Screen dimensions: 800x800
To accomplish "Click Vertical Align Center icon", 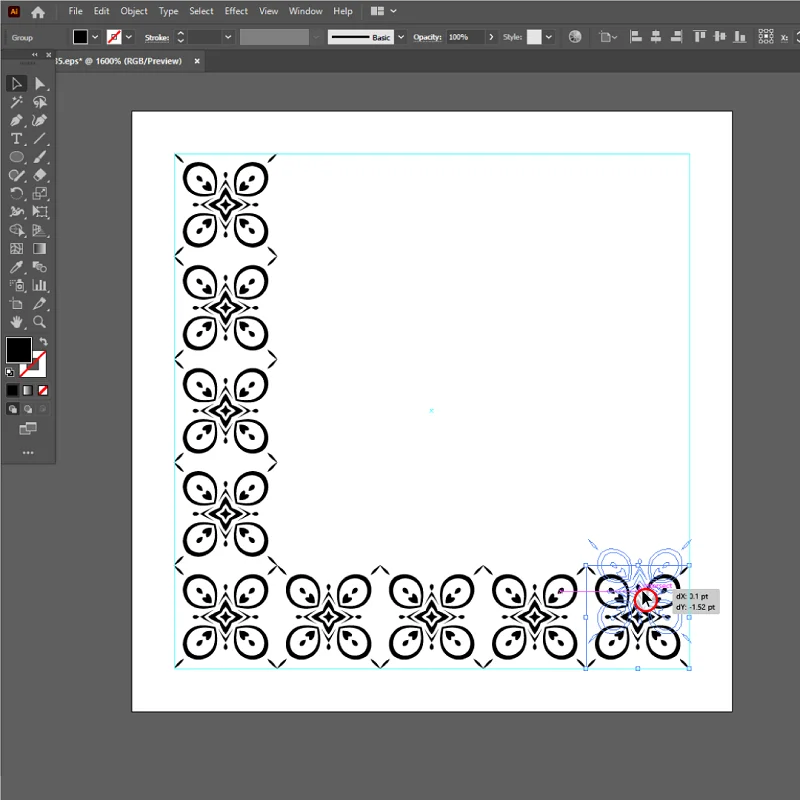I will pyautogui.click(x=720, y=37).
